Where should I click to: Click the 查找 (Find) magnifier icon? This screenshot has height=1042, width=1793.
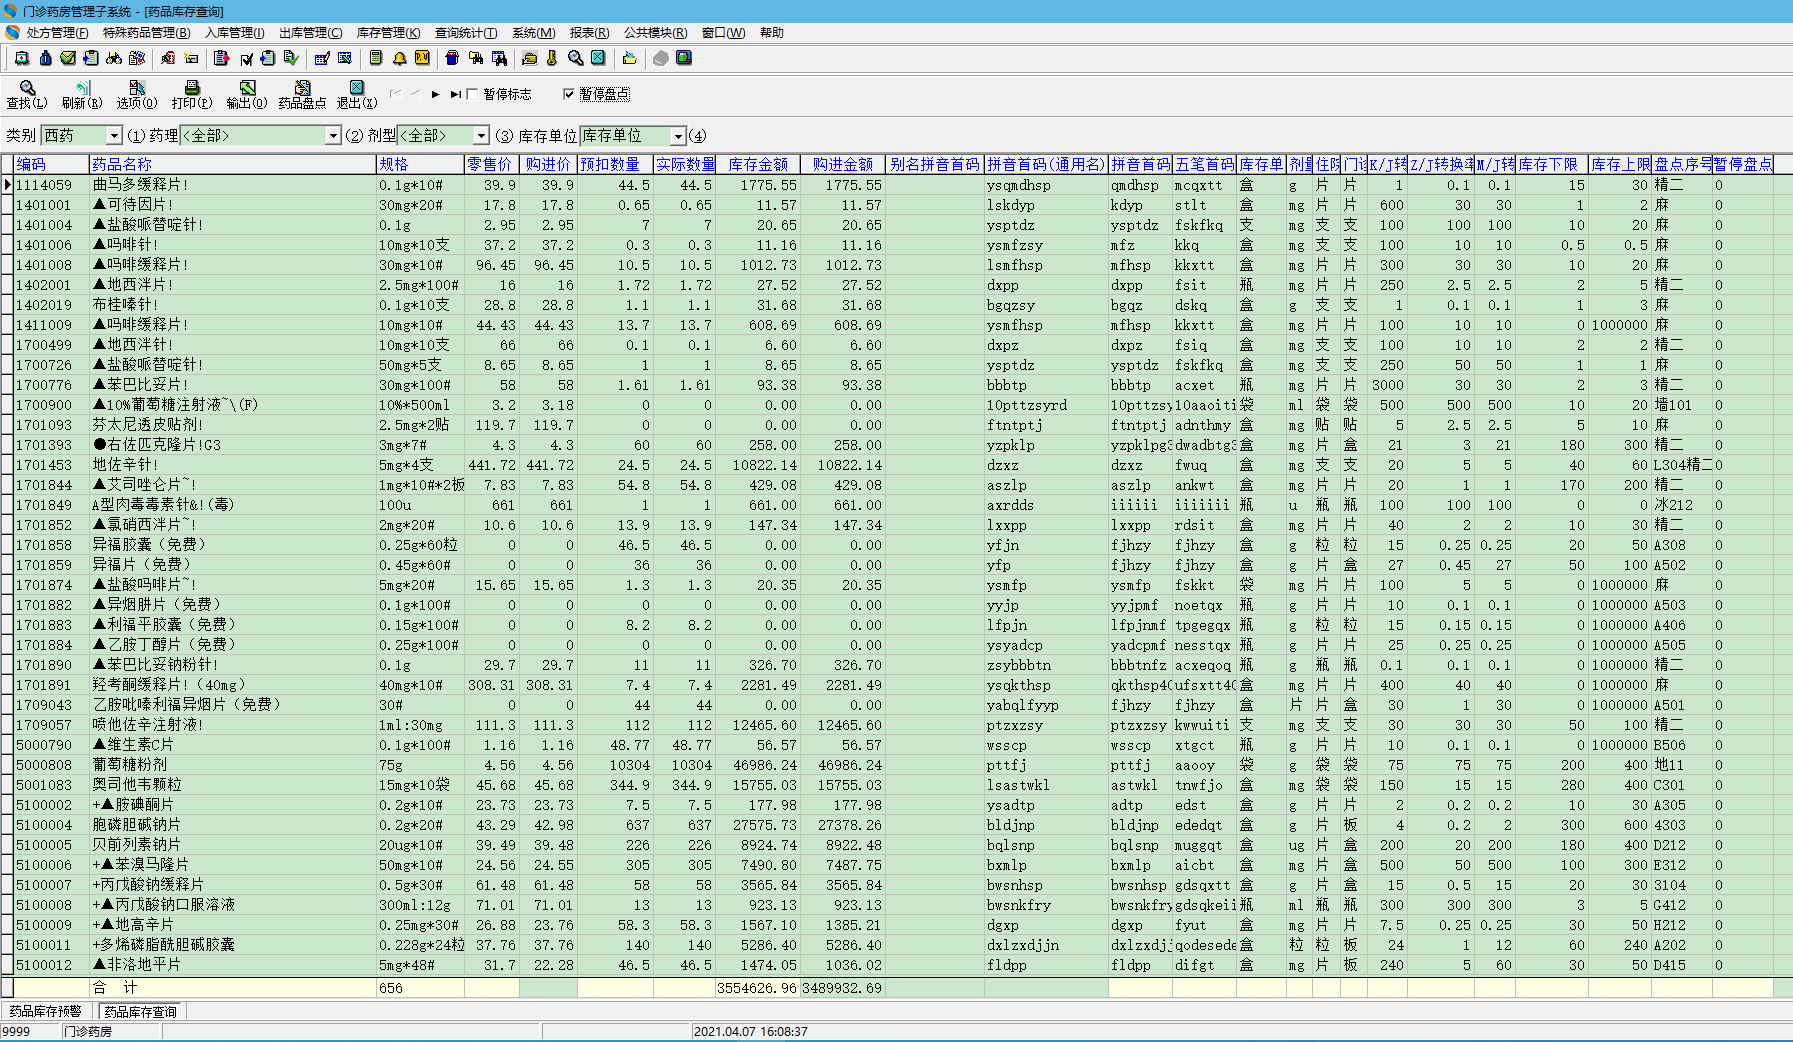(27, 89)
